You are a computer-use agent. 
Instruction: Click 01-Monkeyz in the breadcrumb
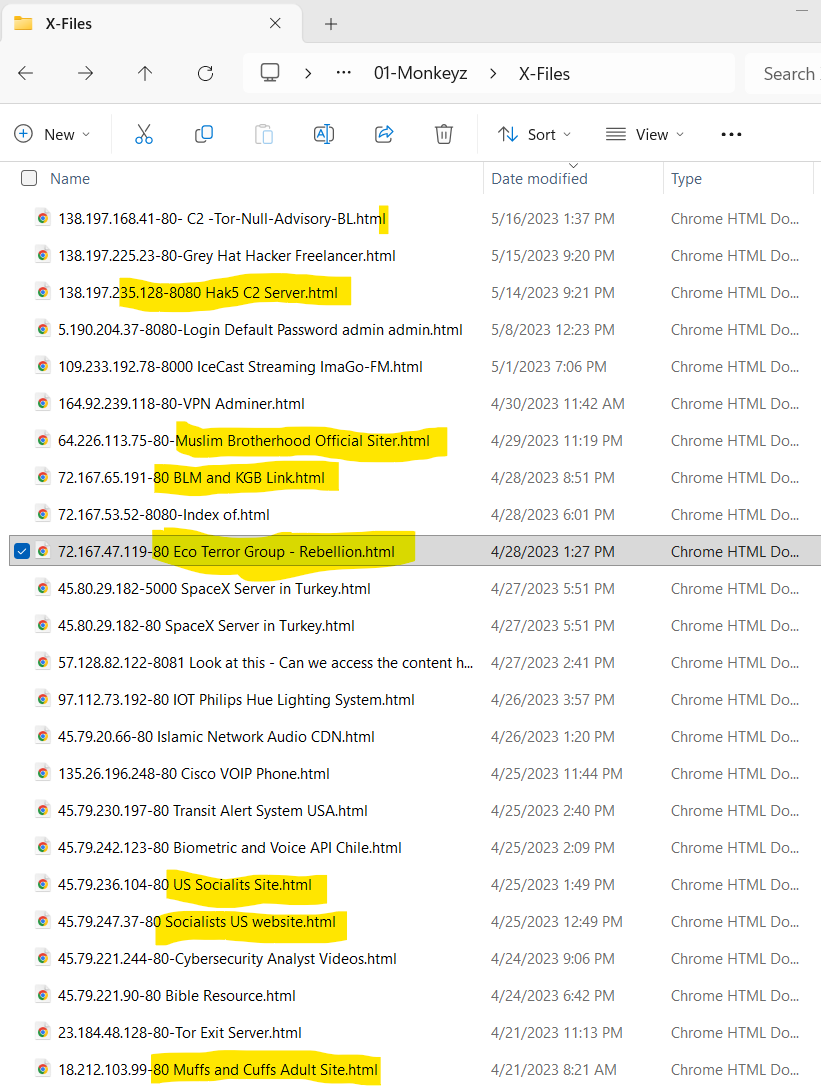(421, 73)
